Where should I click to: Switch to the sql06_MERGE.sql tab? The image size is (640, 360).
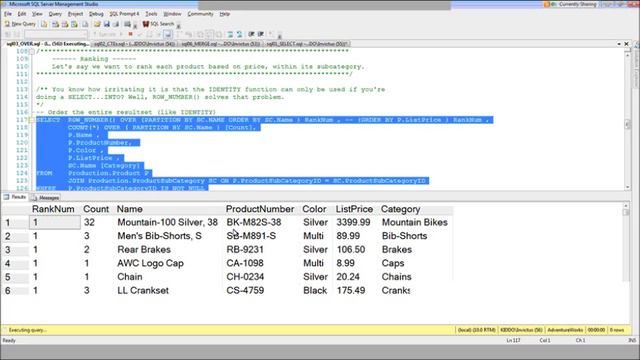(220, 44)
